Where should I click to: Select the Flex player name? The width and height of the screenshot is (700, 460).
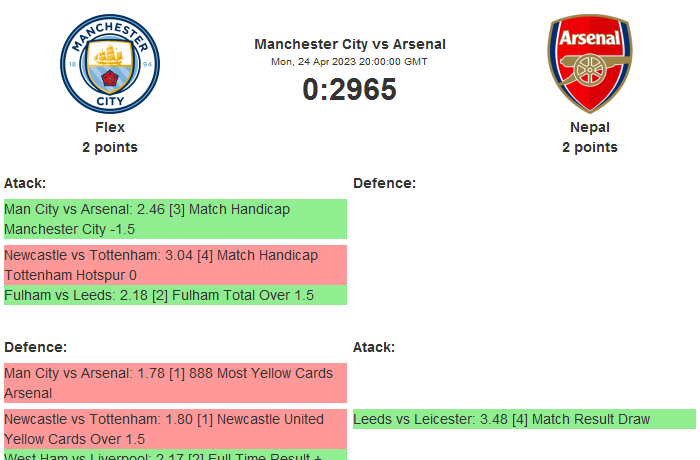click(110, 127)
